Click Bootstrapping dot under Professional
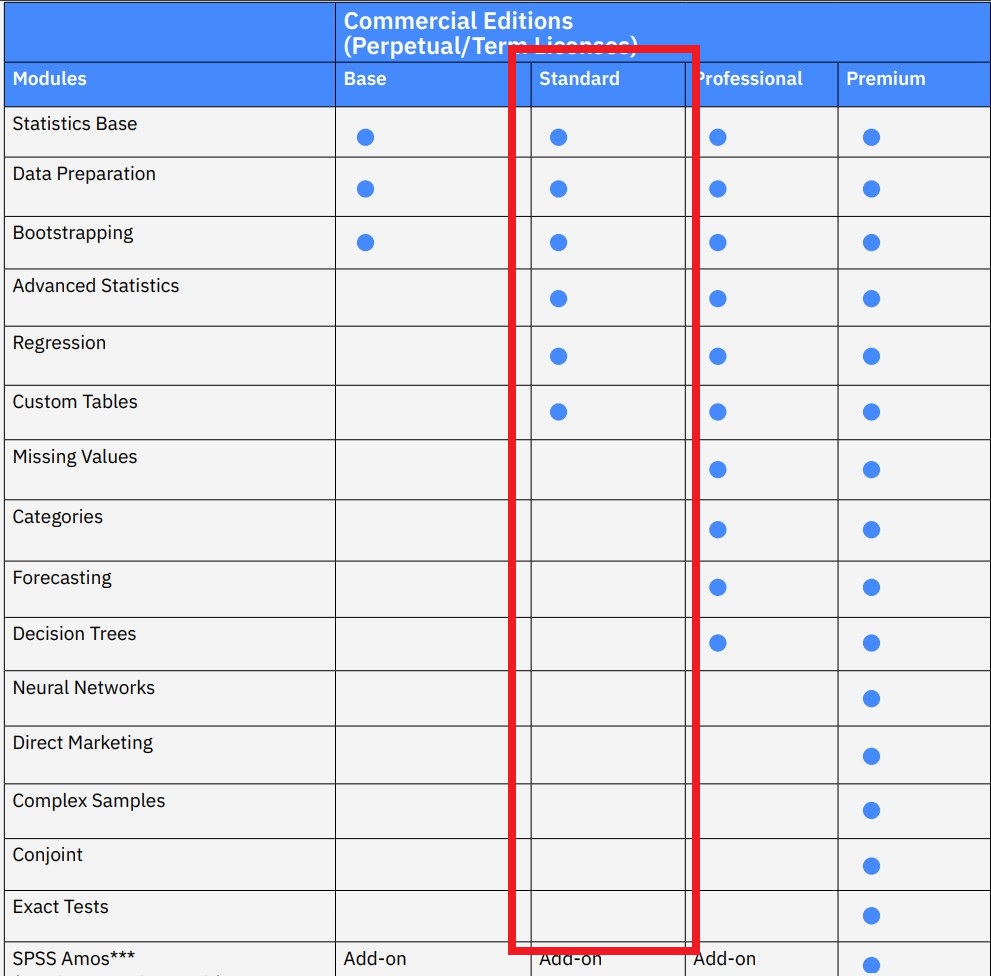 tap(717, 243)
